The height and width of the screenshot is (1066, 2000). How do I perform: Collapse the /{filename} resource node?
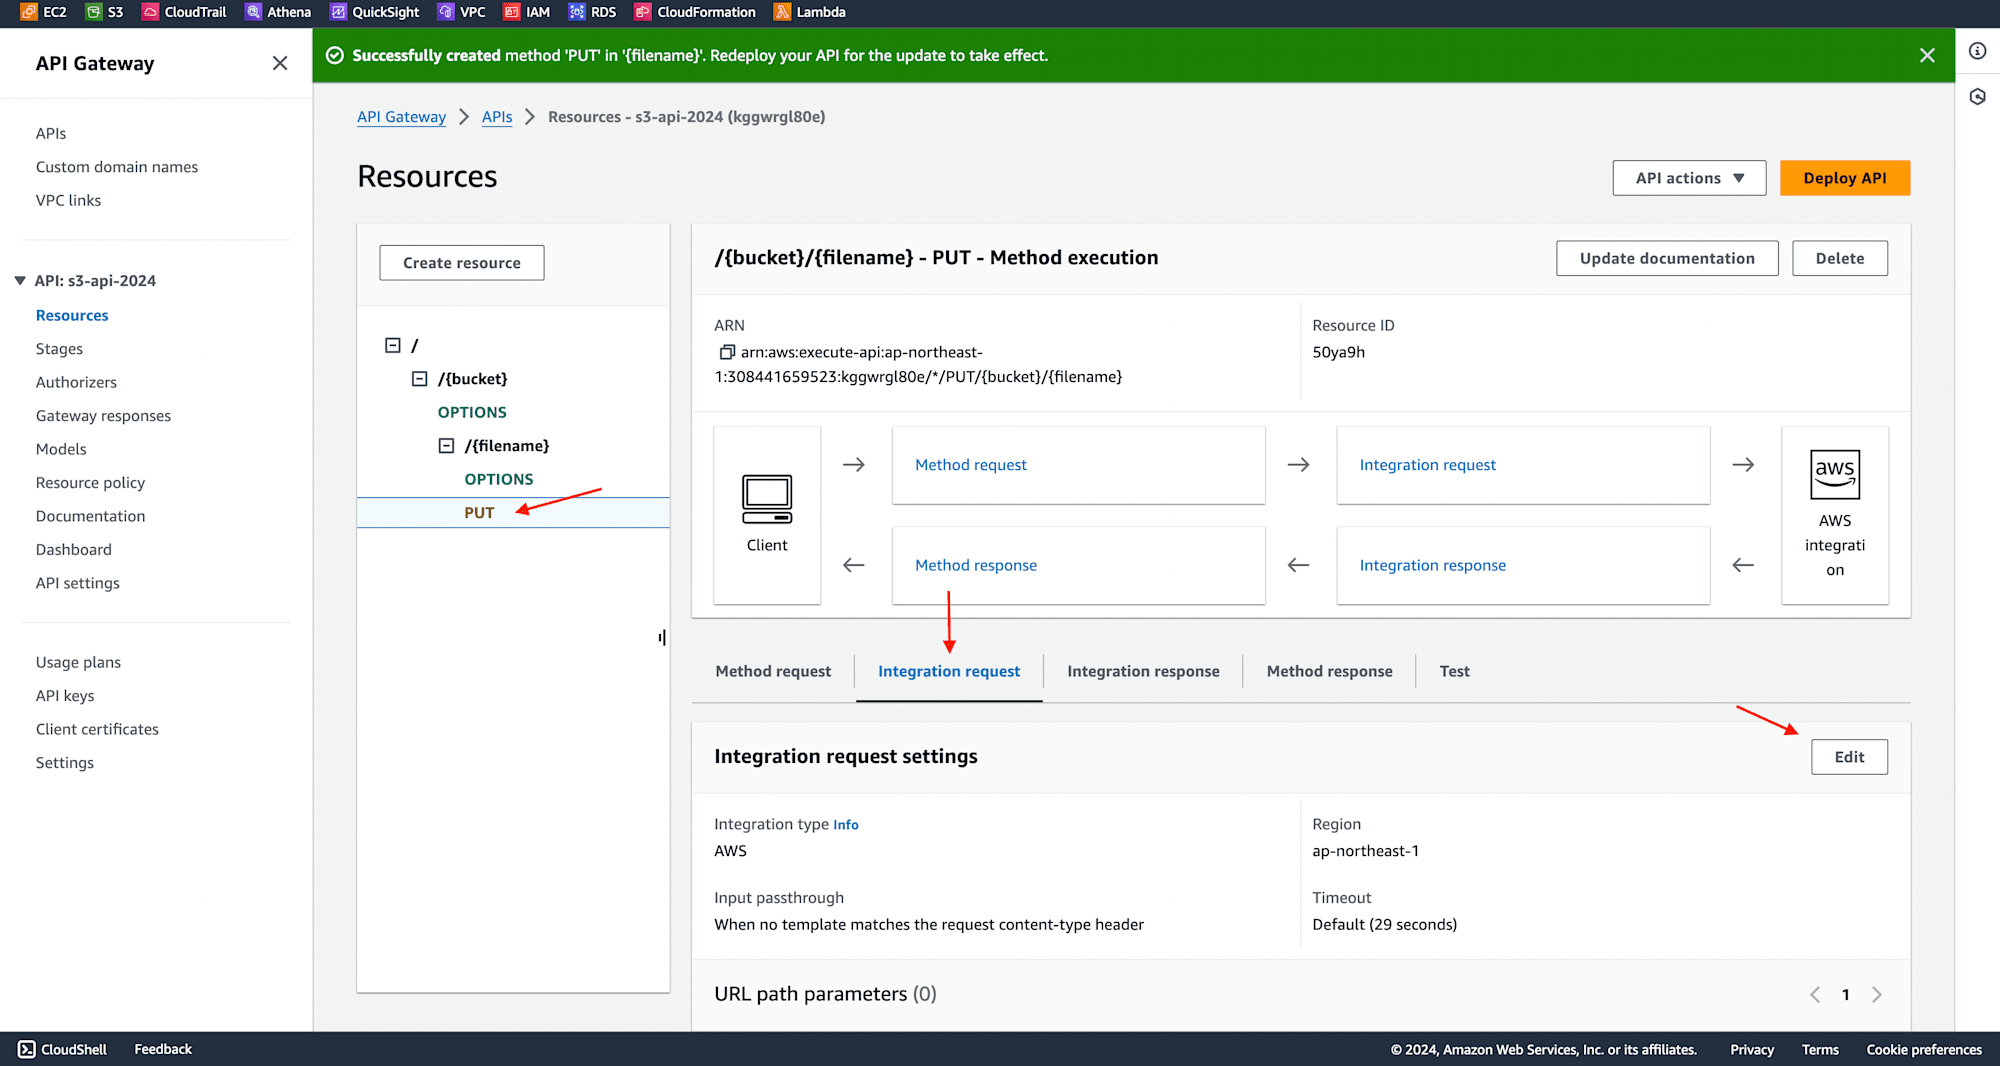pos(446,446)
